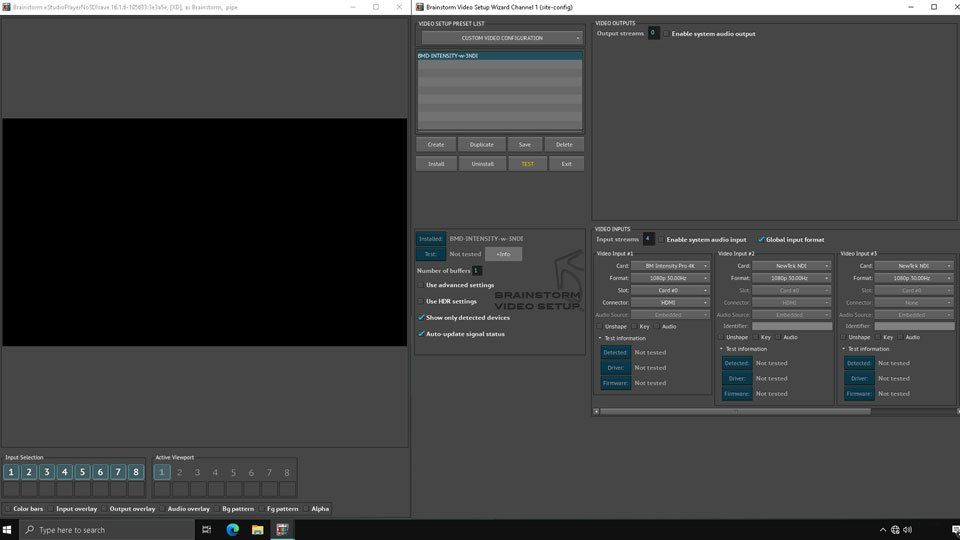Open Windows Start menu

tap(10, 529)
